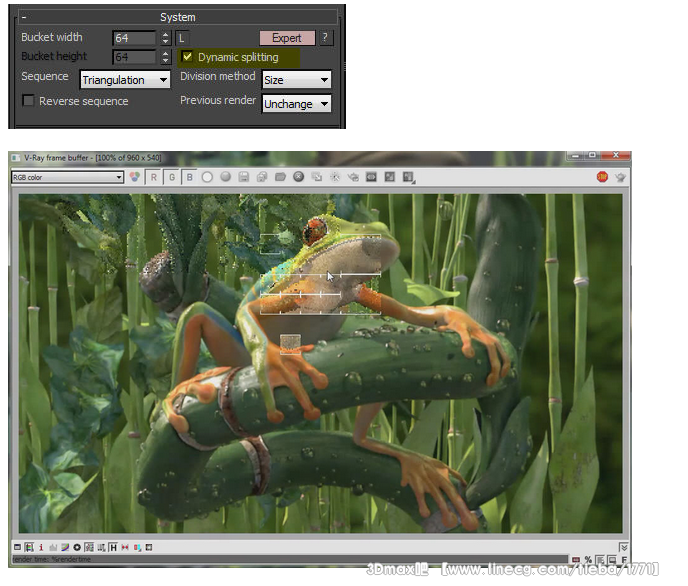
Task: Click the red Stop rendering icon
Action: [x=602, y=177]
